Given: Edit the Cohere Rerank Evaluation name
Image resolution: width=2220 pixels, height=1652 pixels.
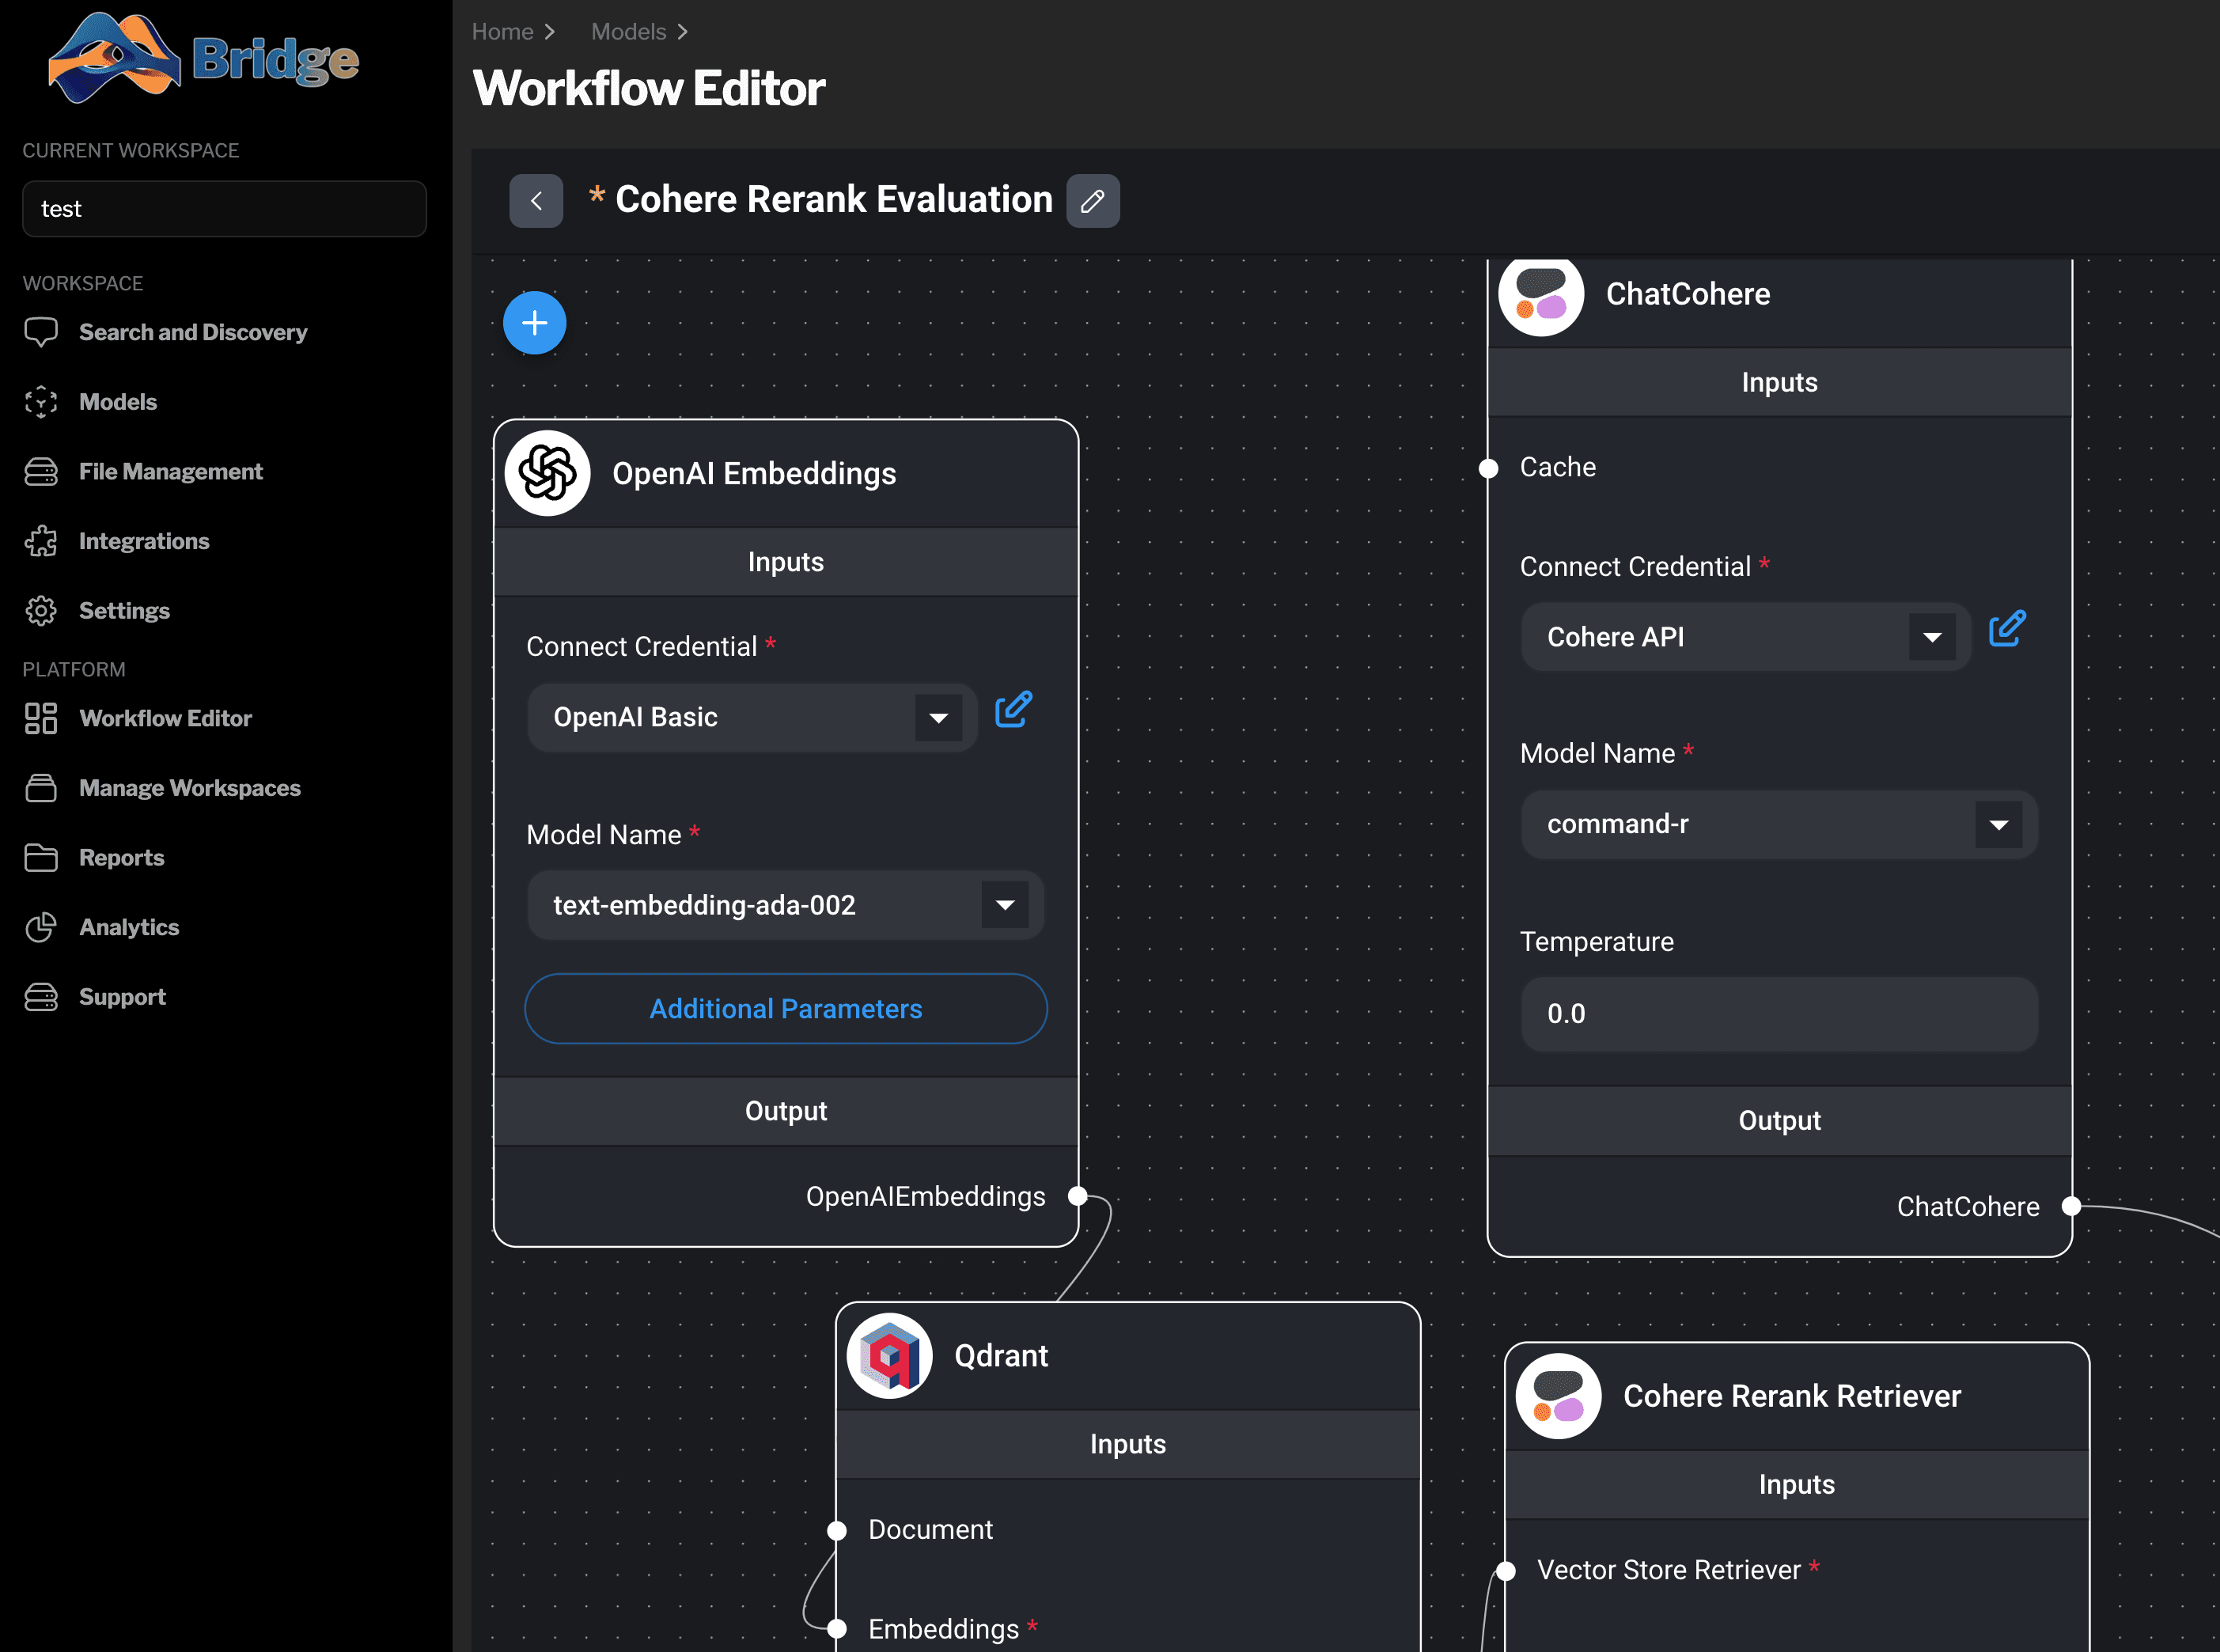Looking at the screenshot, I should tap(1093, 201).
